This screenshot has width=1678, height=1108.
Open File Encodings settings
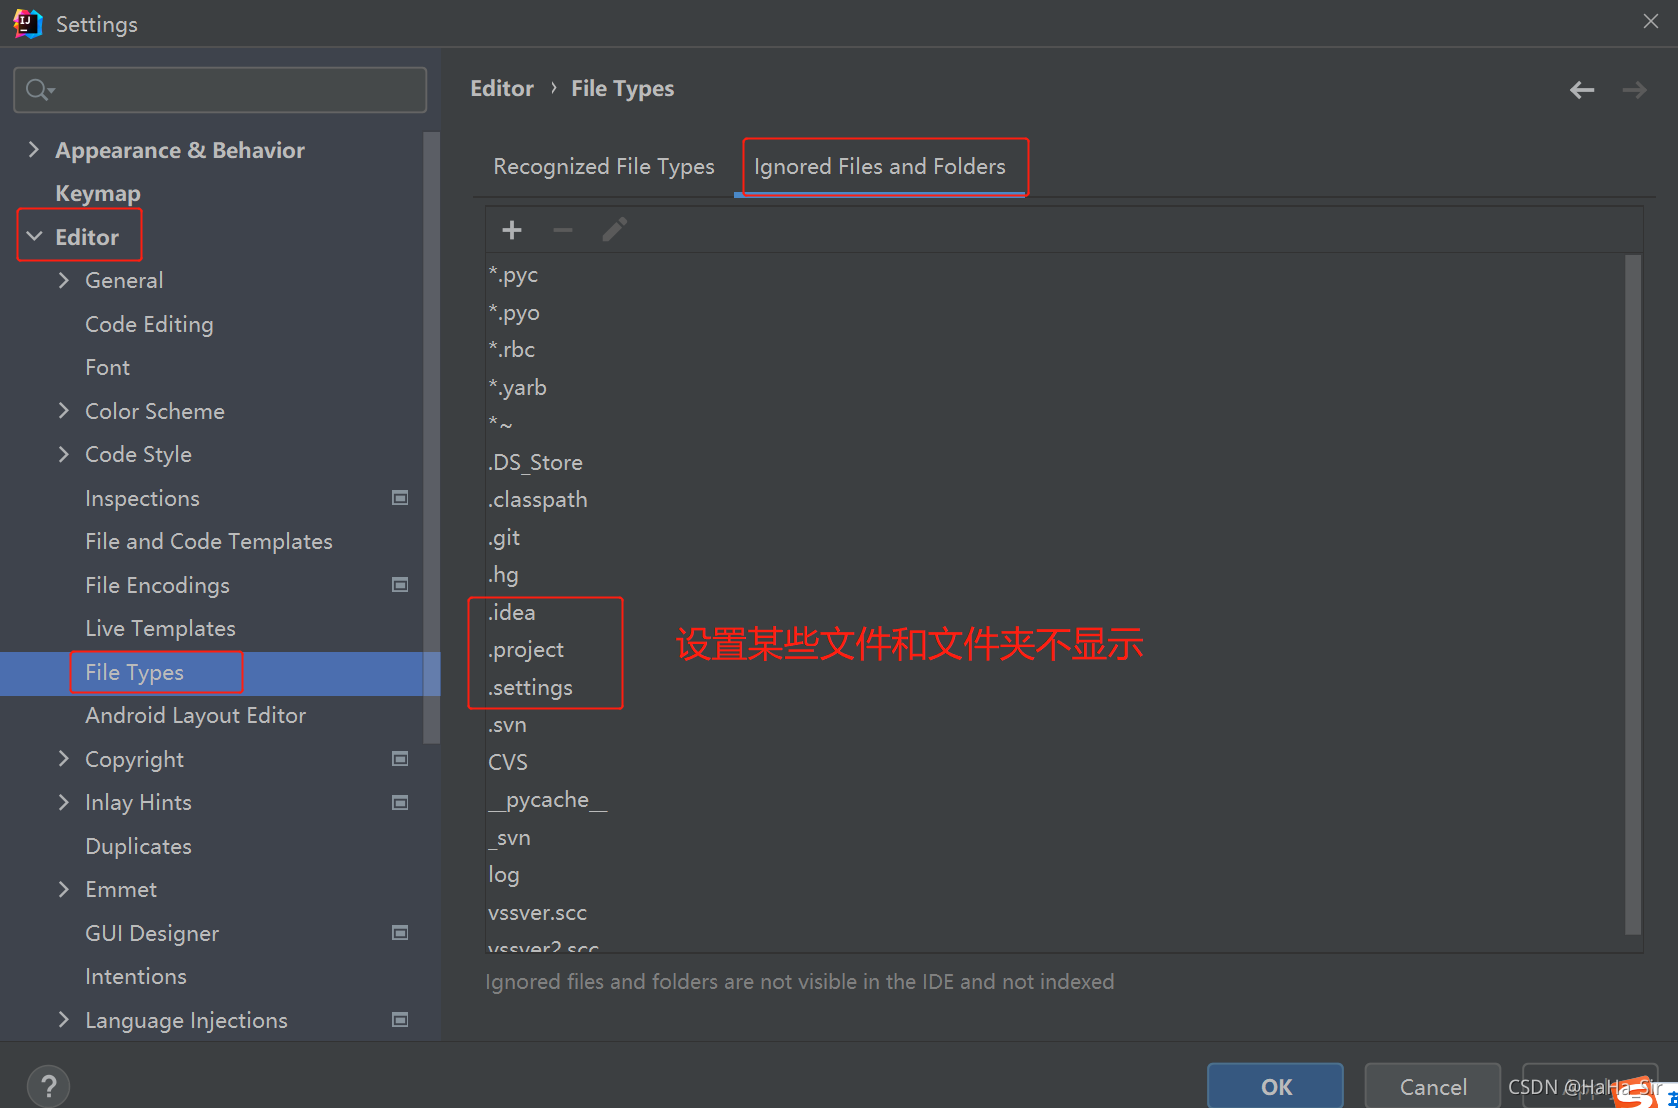pyautogui.click(x=157, y=585)
